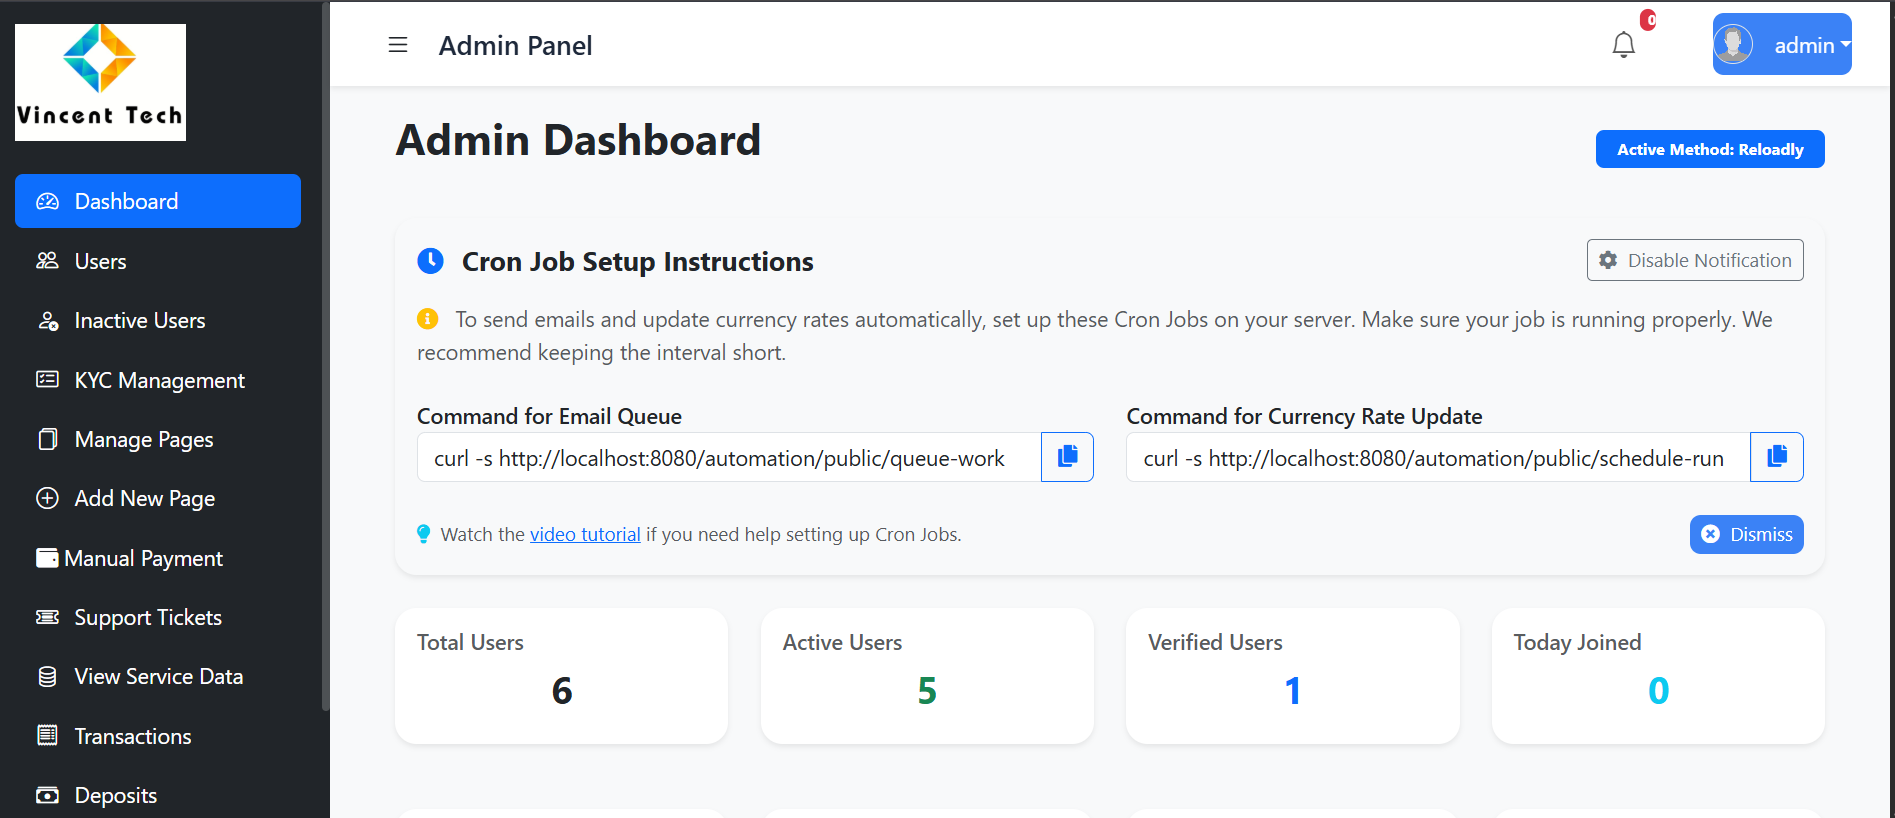
Task: Click the Email Queue command field
Action: 728,458
